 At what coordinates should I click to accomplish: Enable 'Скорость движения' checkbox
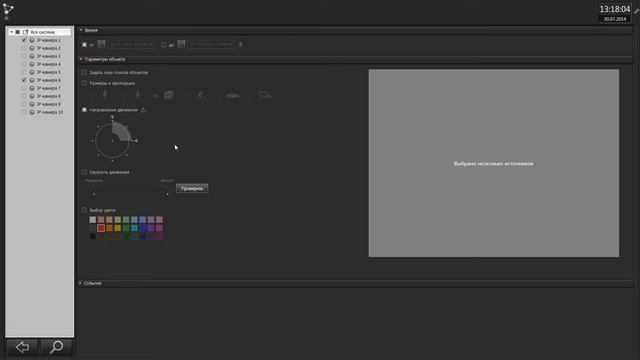[84, 172]
